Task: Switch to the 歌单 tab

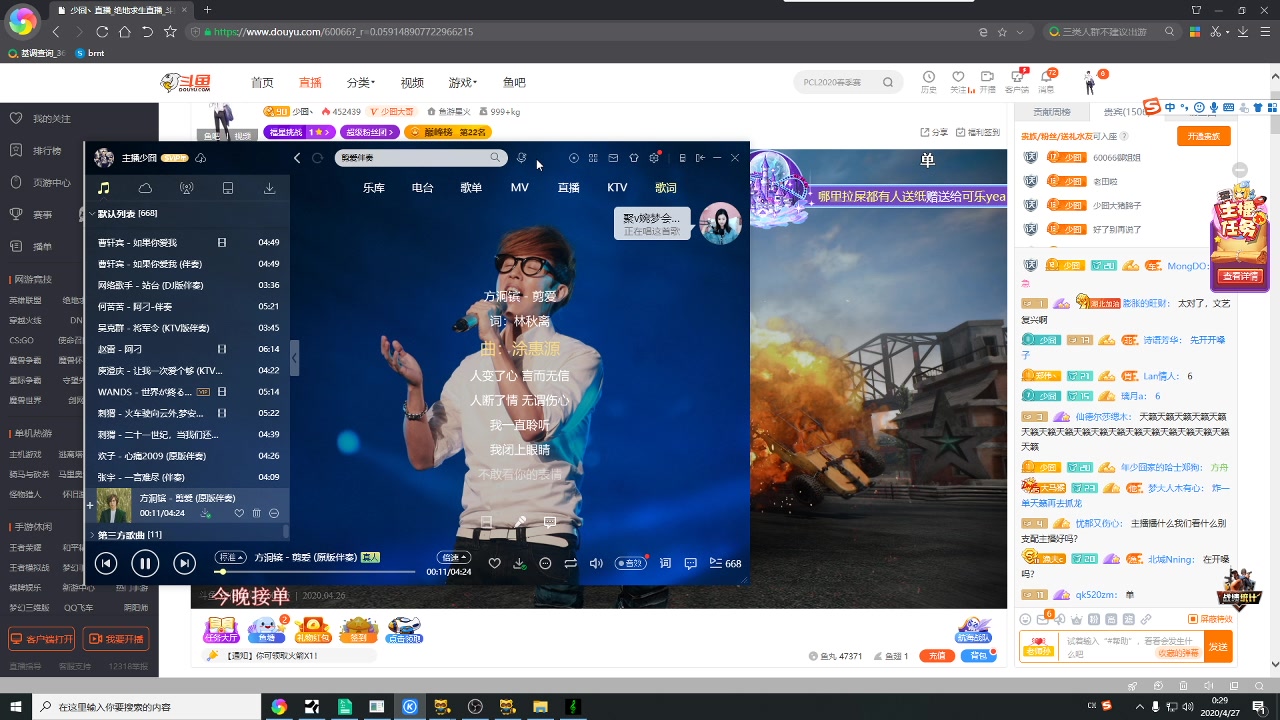Action: coord(471,187)
